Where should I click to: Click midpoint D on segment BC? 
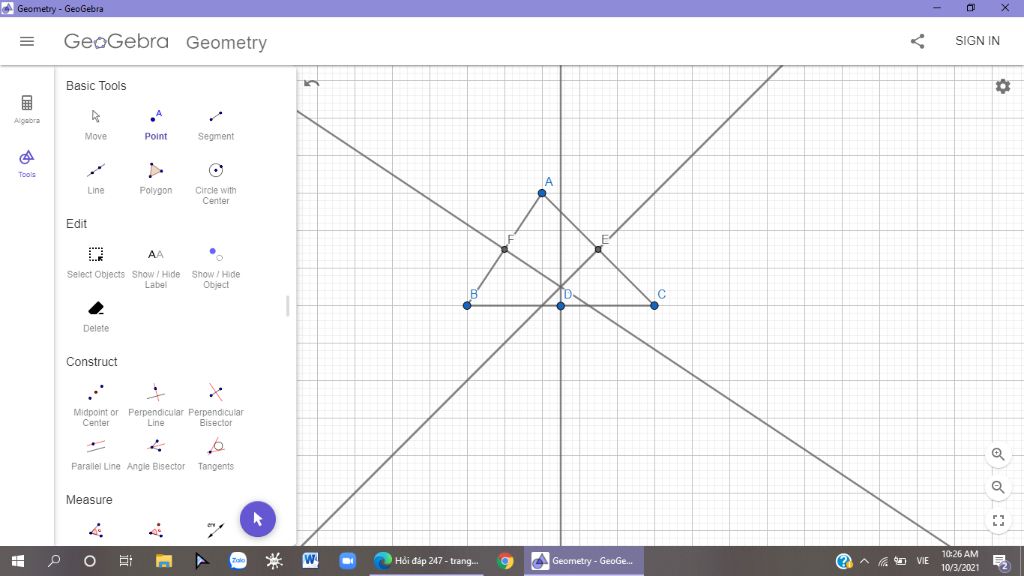tap(560, 306)
